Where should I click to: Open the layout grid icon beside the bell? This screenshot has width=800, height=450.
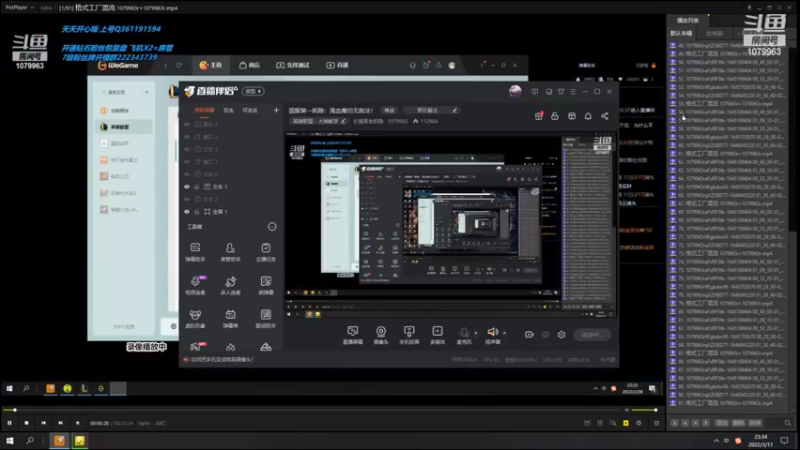point(571,116)
